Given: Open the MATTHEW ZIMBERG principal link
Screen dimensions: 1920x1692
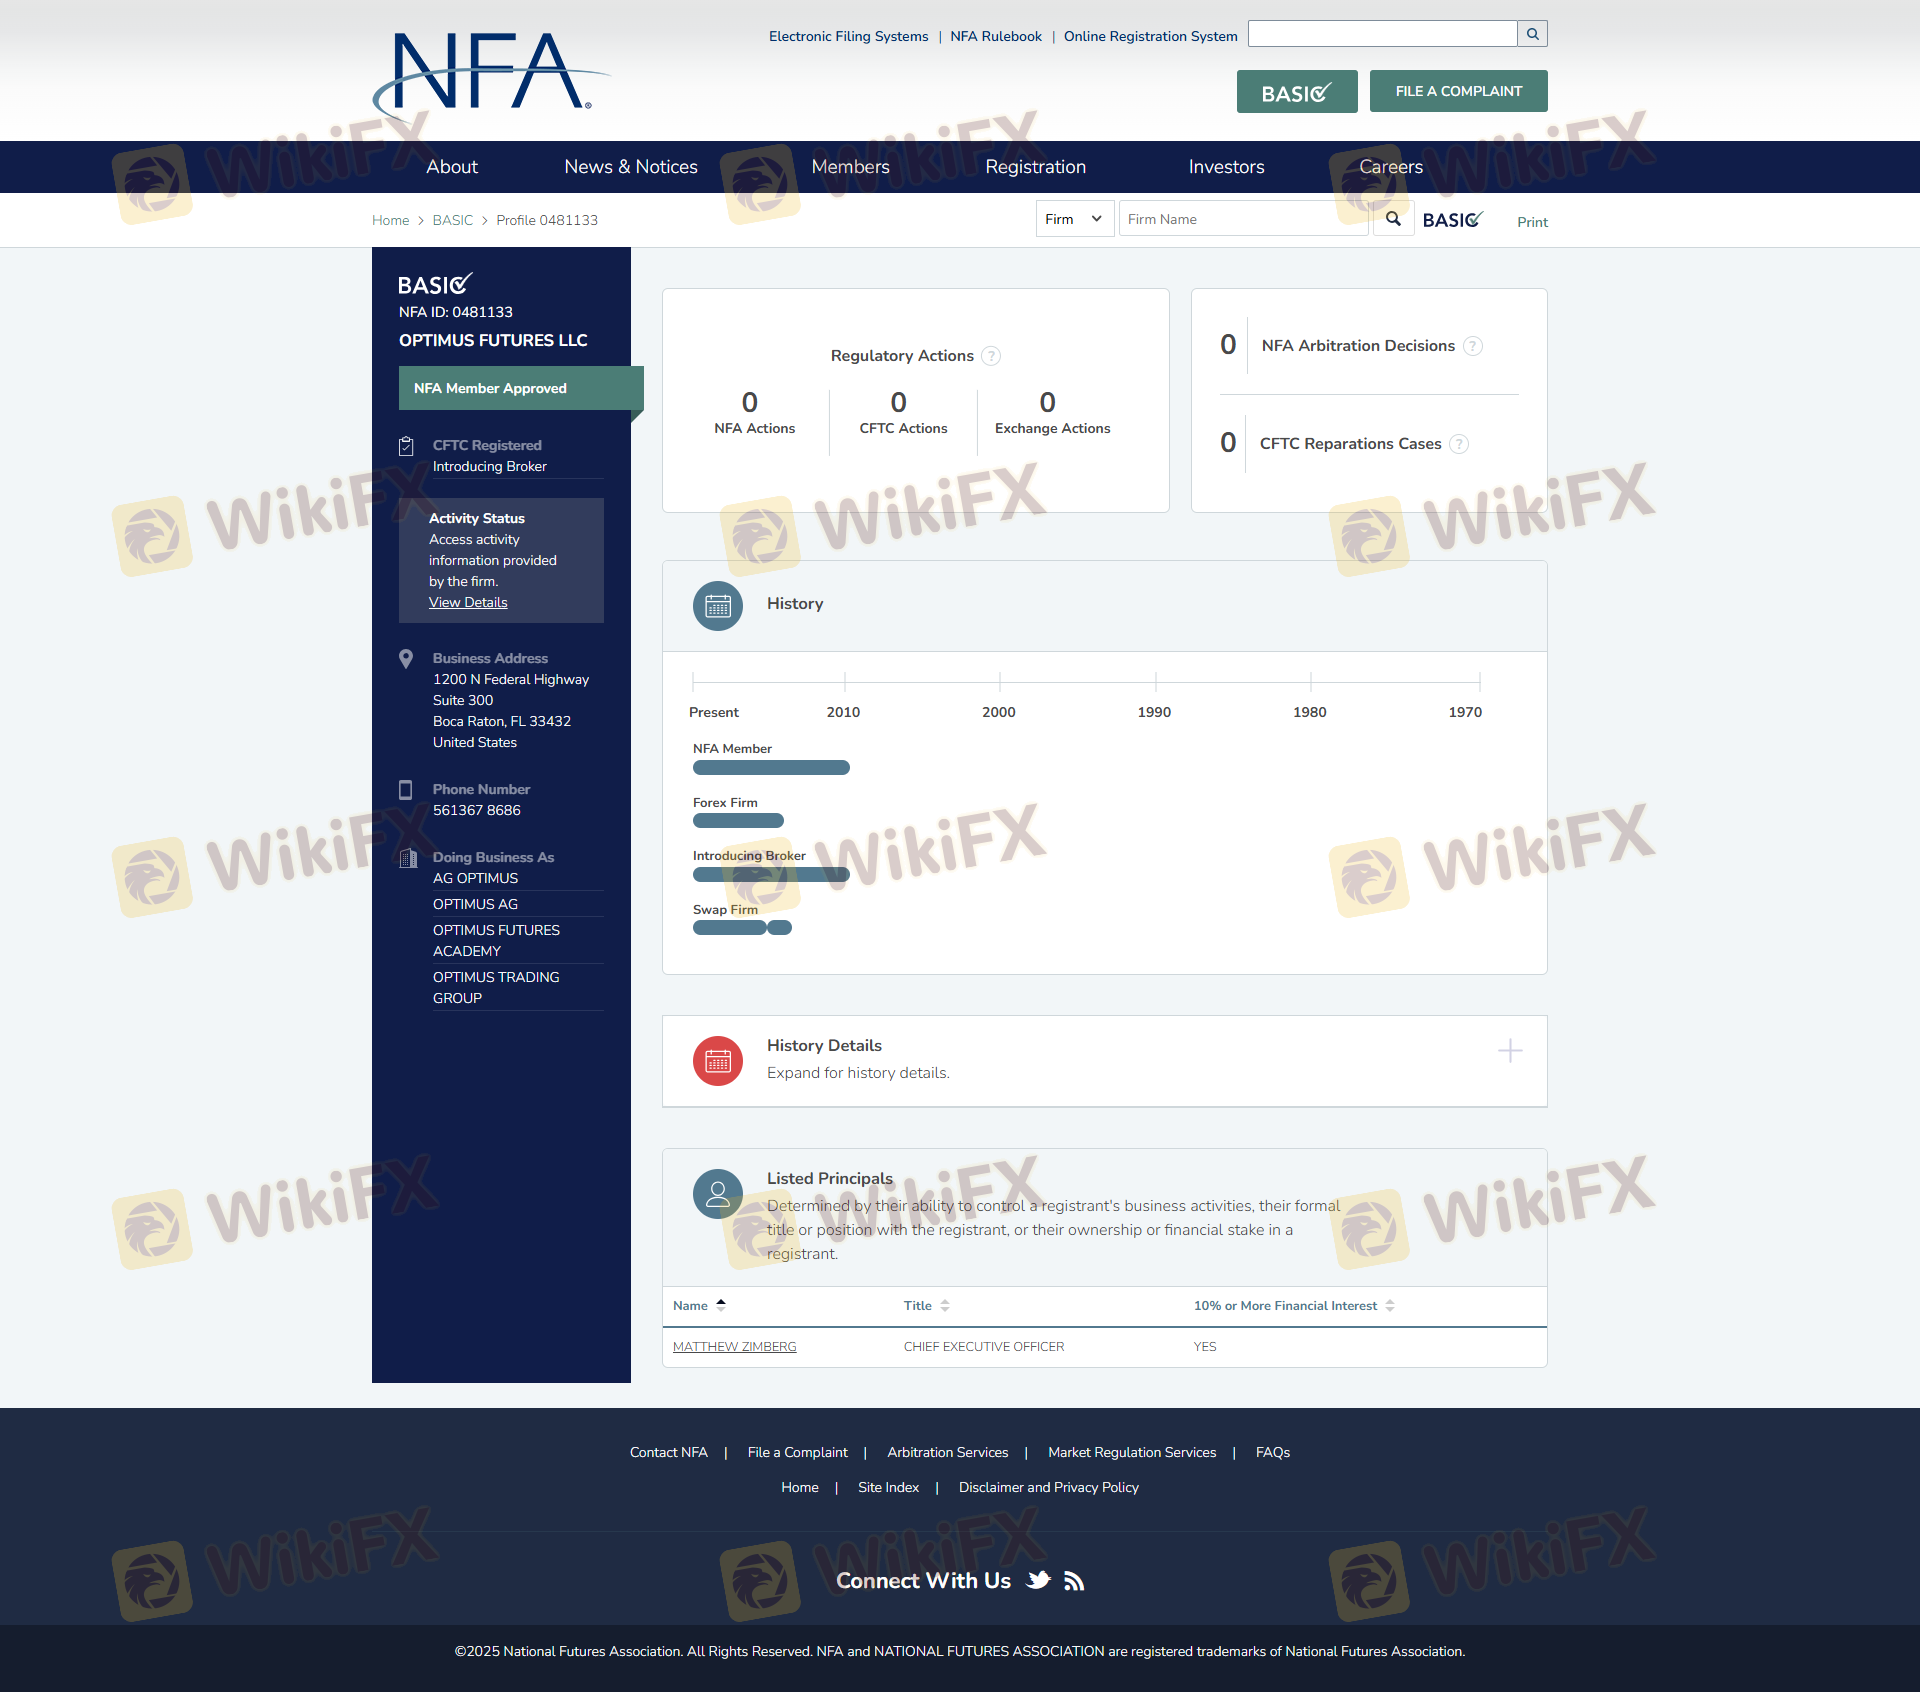Looking at the screenshot, I should point(734,1347).
